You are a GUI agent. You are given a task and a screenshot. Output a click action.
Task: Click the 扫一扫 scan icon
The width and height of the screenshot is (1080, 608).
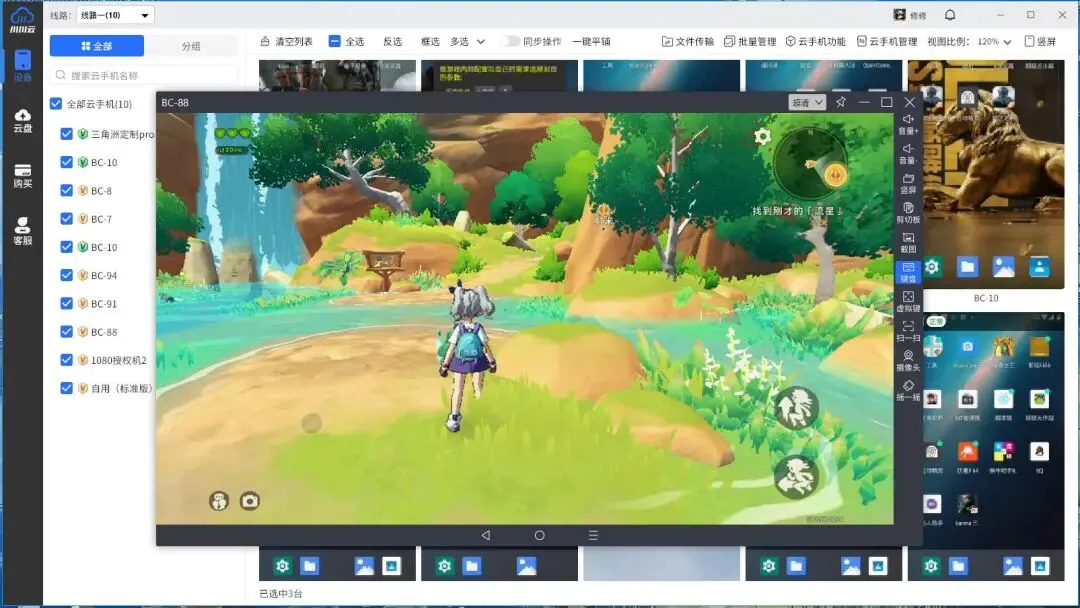[908, 331]
